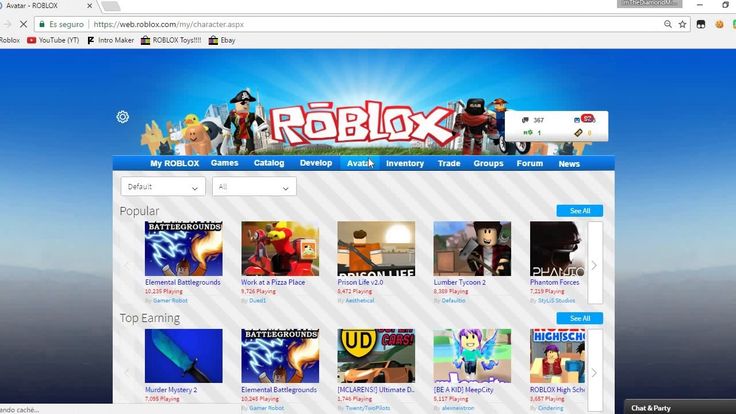This screenshot has width=736, height=414.
Task: Open the Avatar navigation item
Action: tap(360, 163)
